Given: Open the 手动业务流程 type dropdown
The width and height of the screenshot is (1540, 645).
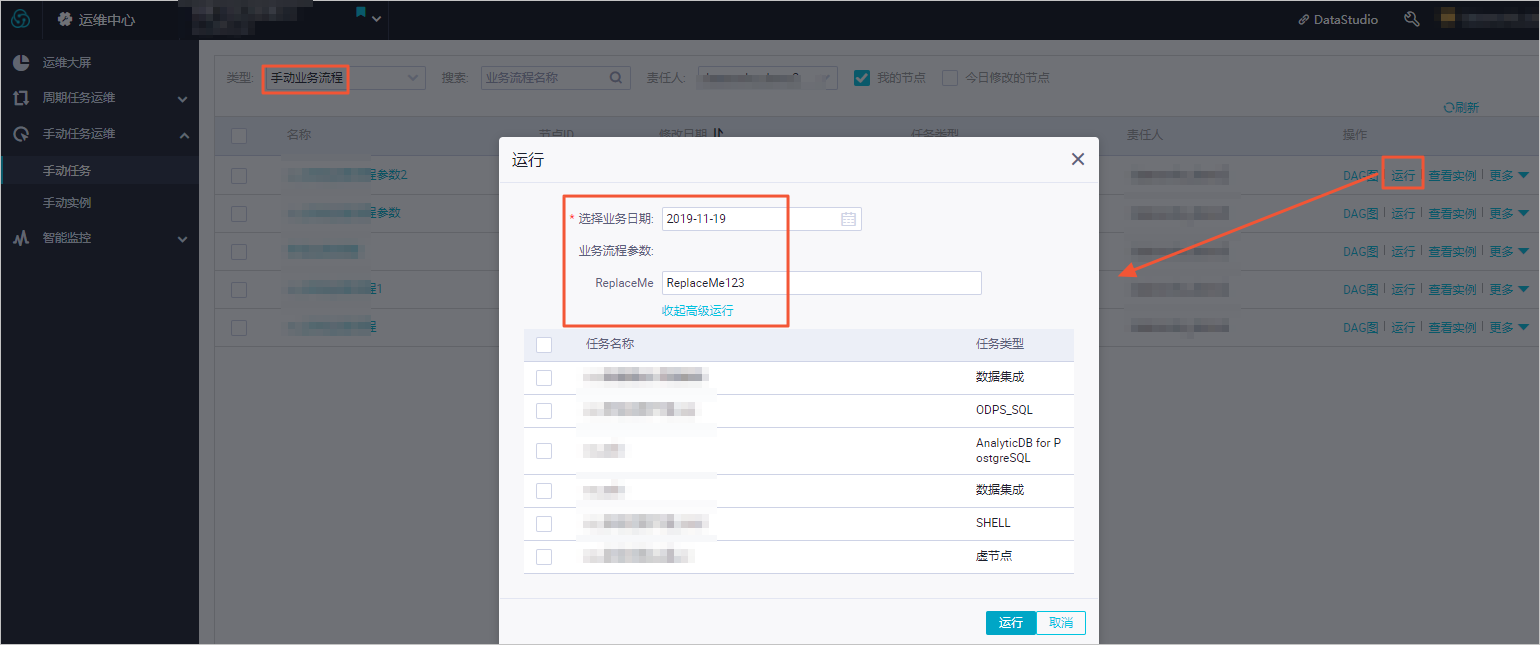Looking at the screenshot, I should [x=344, y=78].
